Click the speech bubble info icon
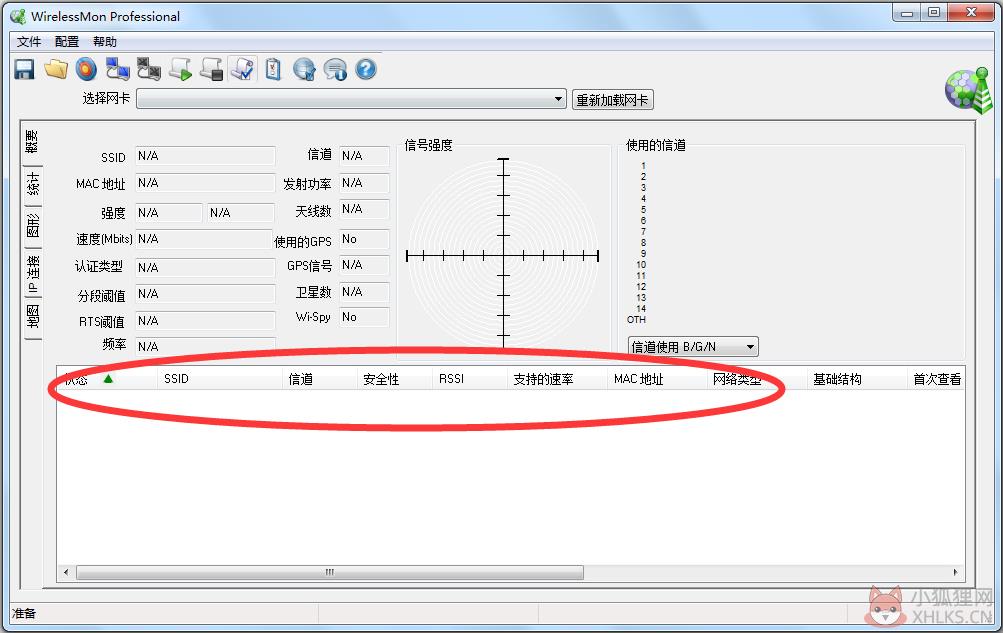 tap(335, 69)
